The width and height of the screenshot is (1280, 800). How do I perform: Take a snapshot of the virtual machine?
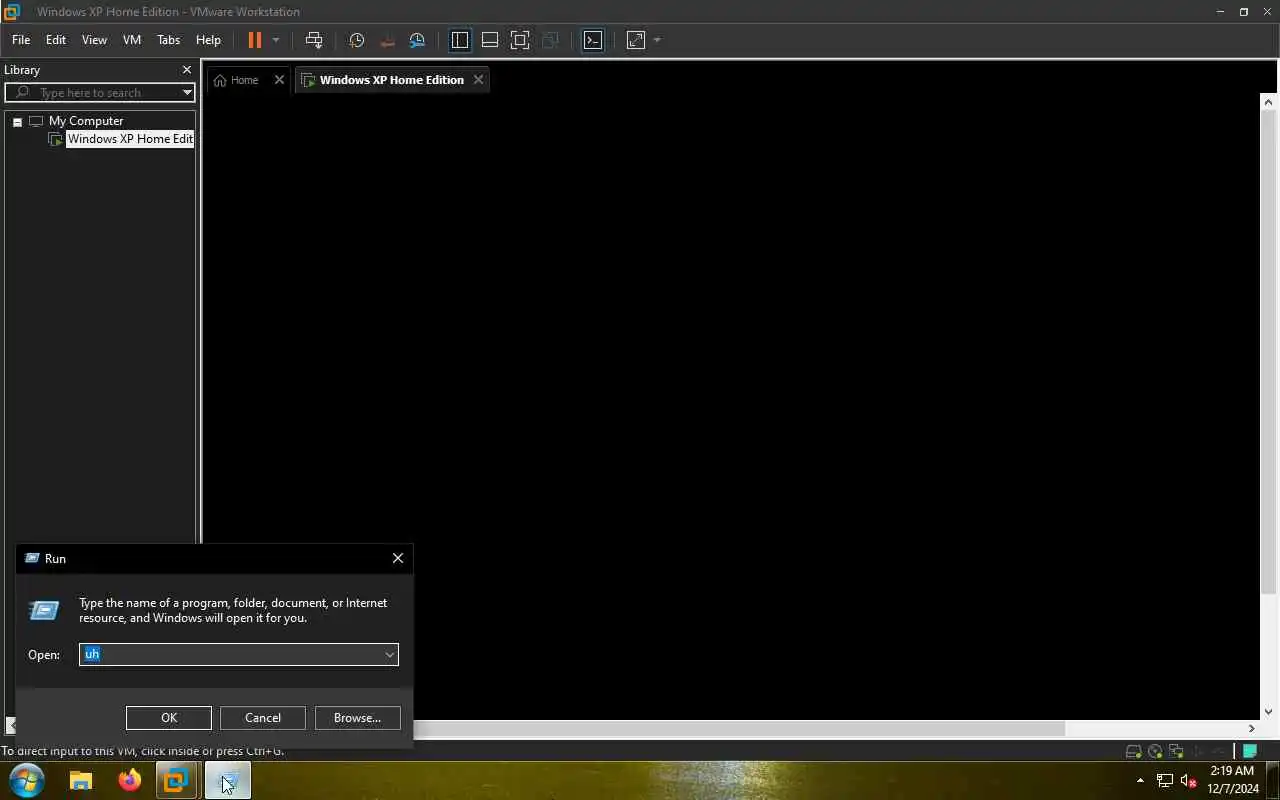(x=357, y=40)
